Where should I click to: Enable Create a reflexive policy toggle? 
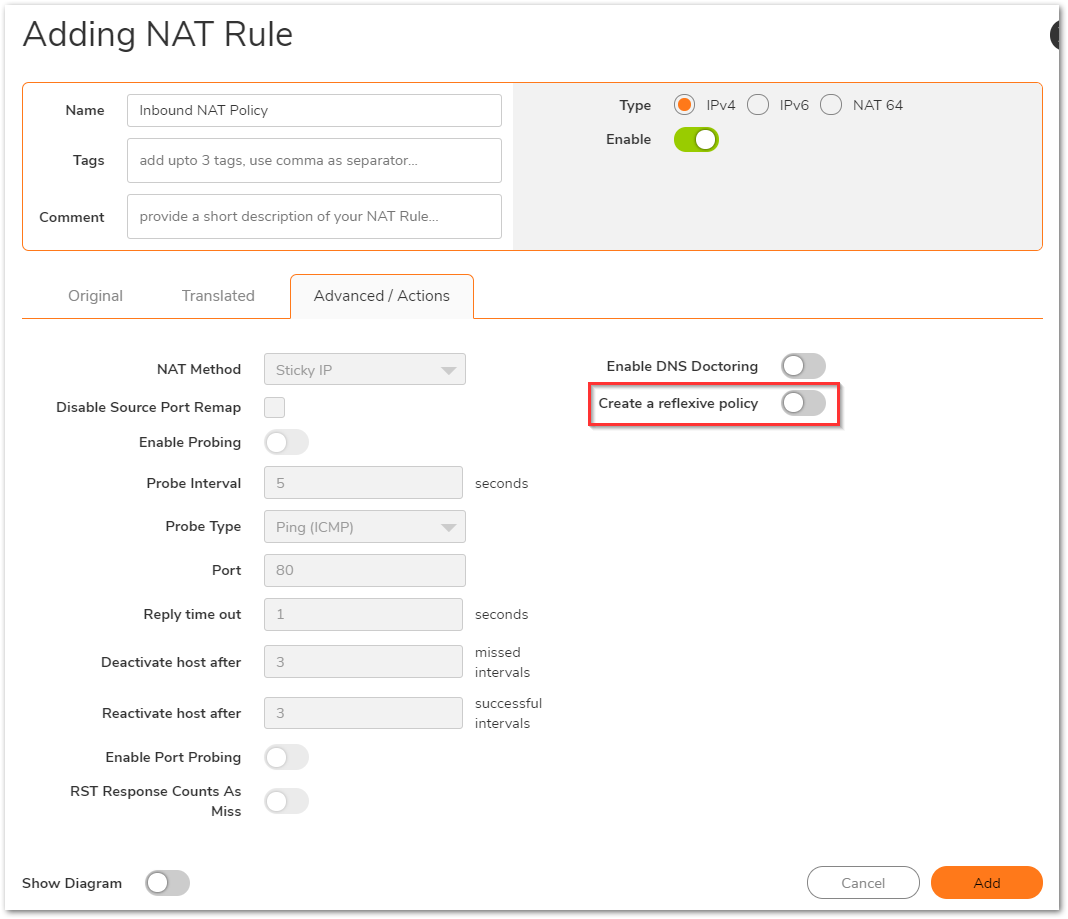[x=803, y=403]
